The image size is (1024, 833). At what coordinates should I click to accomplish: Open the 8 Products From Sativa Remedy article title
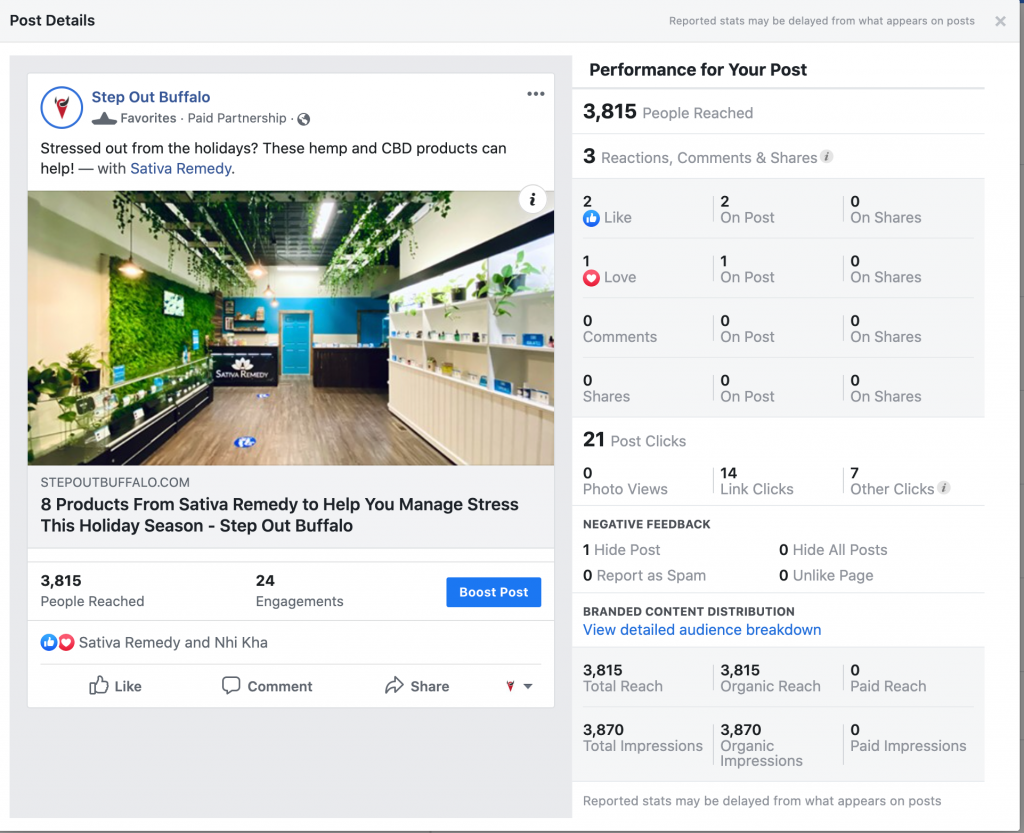click(280, 515)
